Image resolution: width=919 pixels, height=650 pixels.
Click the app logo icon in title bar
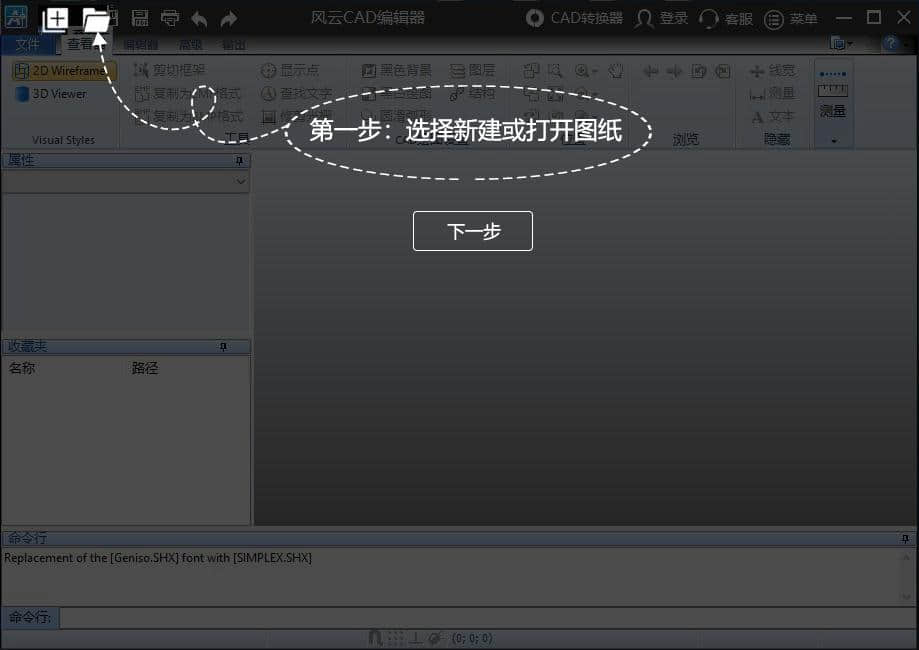click(x=15, y=18)
